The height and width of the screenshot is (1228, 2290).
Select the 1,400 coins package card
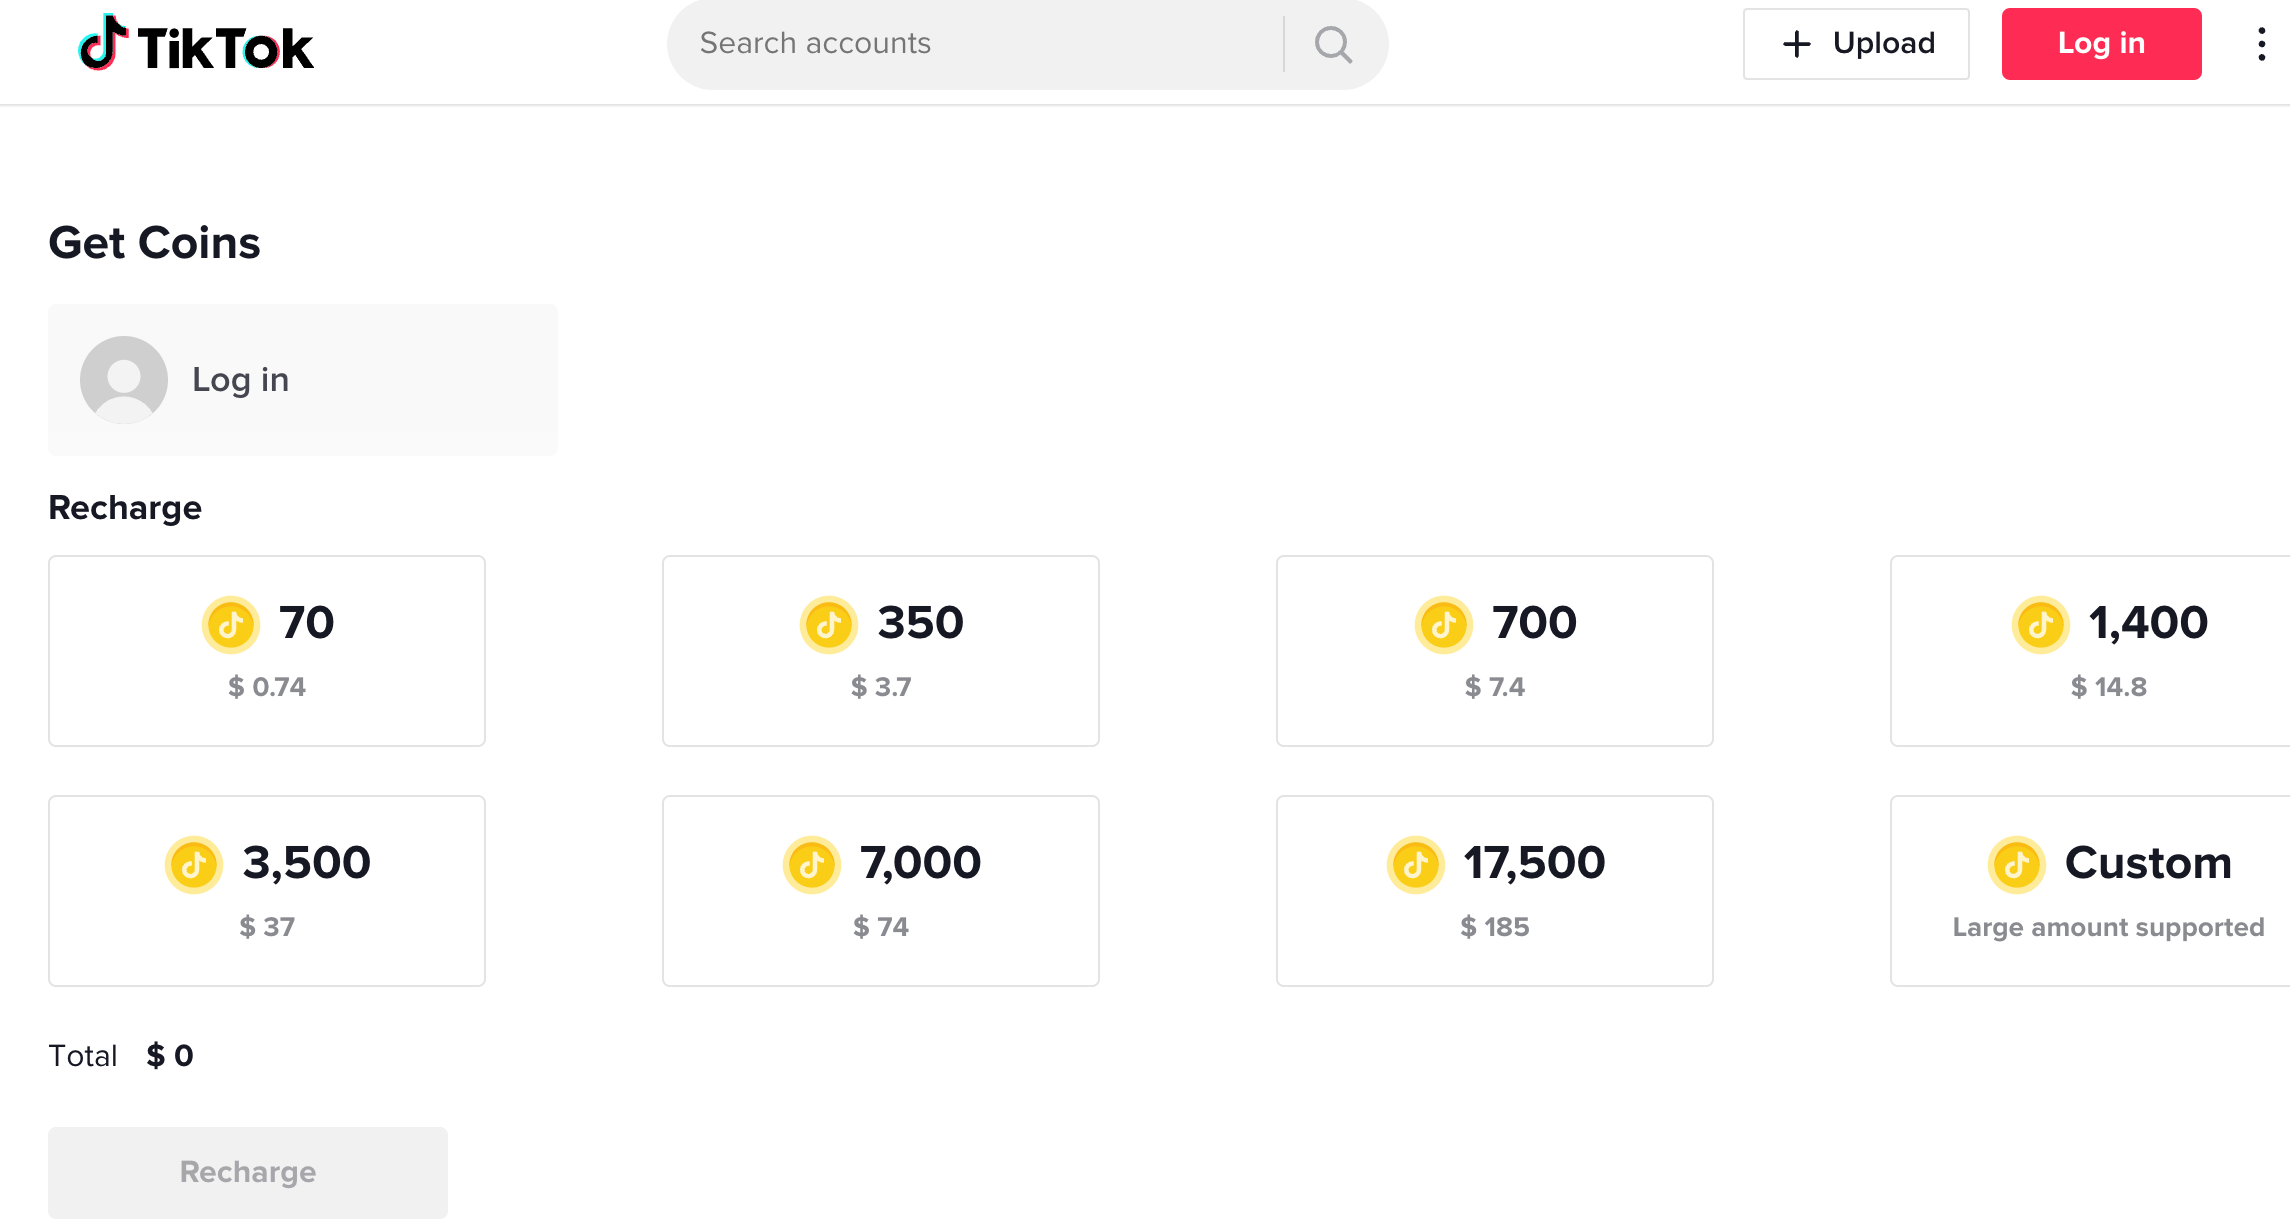click(2089, 650)
